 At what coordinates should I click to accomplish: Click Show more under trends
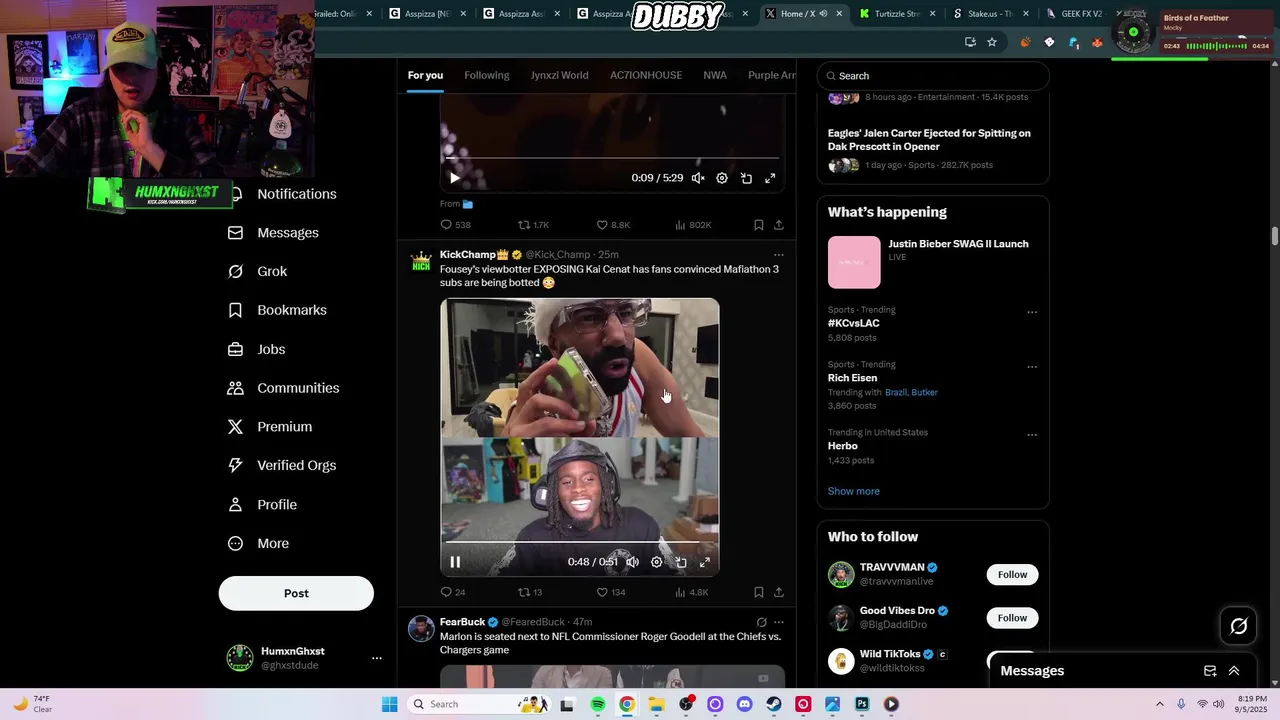coord(854,491)
